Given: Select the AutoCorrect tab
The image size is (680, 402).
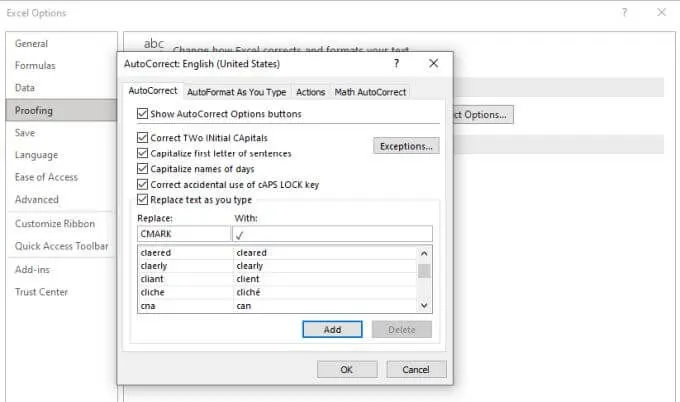Looking at the screenshot, I should [x=153, y=91].
